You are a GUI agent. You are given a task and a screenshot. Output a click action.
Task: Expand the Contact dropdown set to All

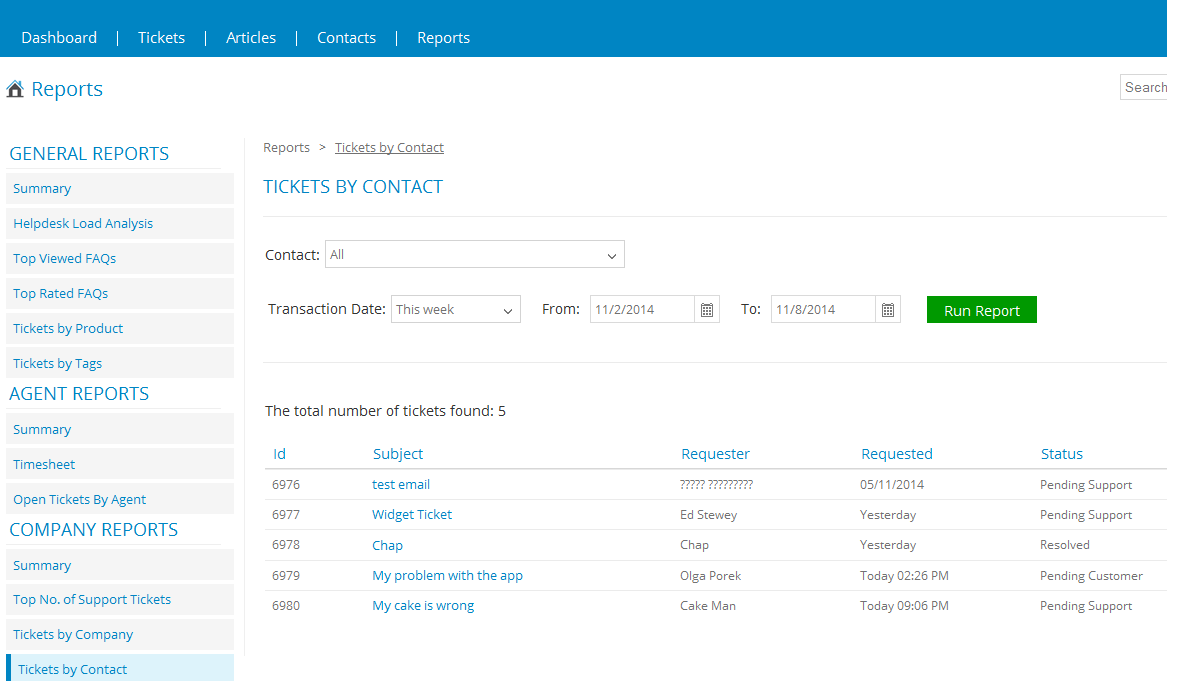pyautogui.click(x=475, y=254)
